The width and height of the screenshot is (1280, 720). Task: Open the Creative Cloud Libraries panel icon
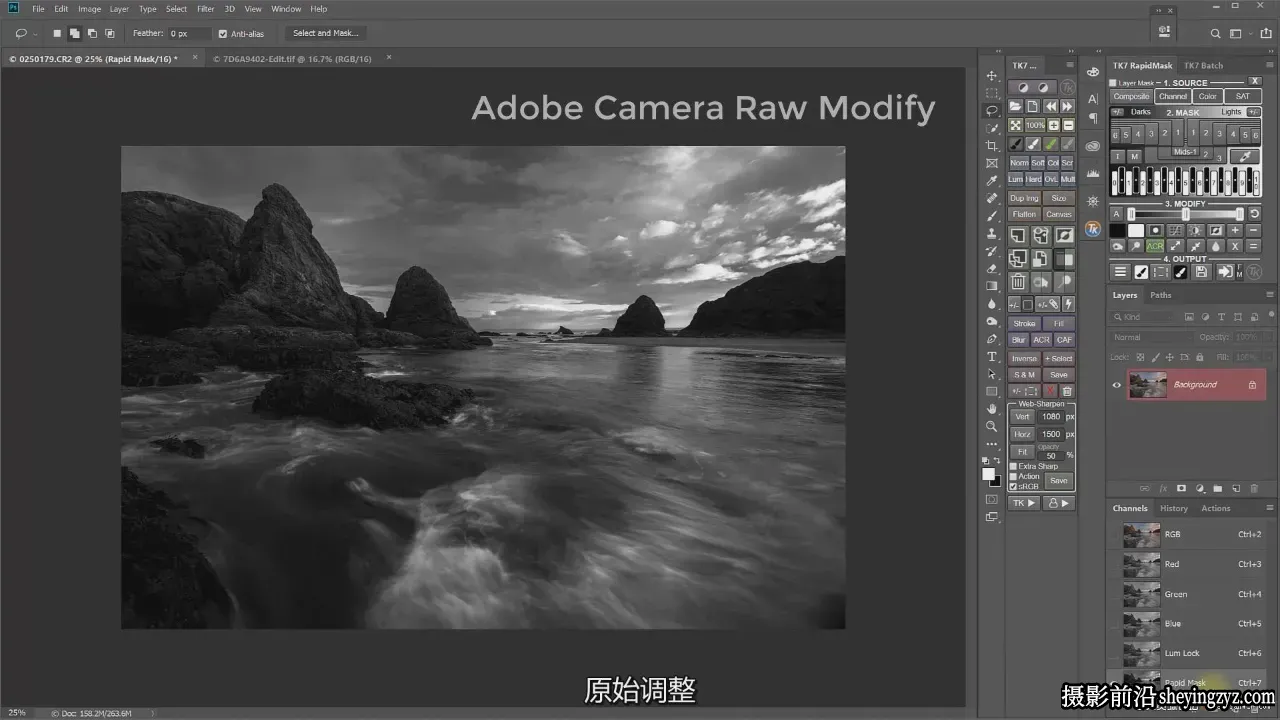tap(1093, 146)
